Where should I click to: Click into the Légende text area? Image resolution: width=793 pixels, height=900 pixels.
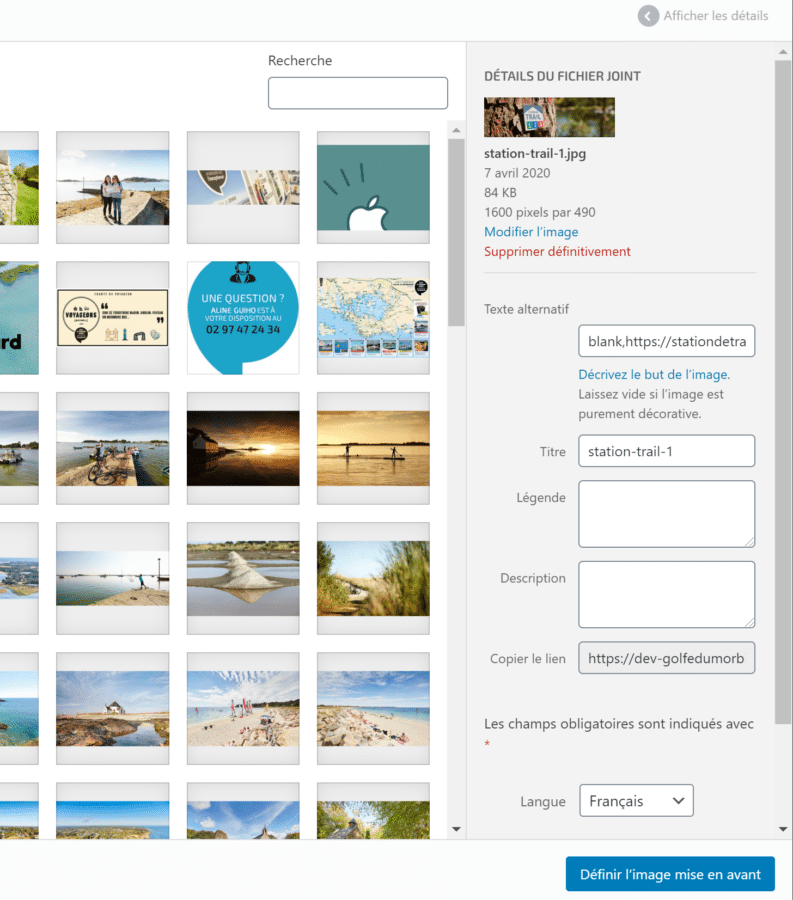(666, 514)
